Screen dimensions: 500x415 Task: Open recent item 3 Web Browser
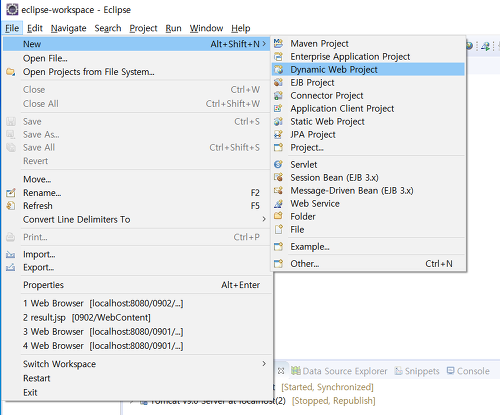138,332
